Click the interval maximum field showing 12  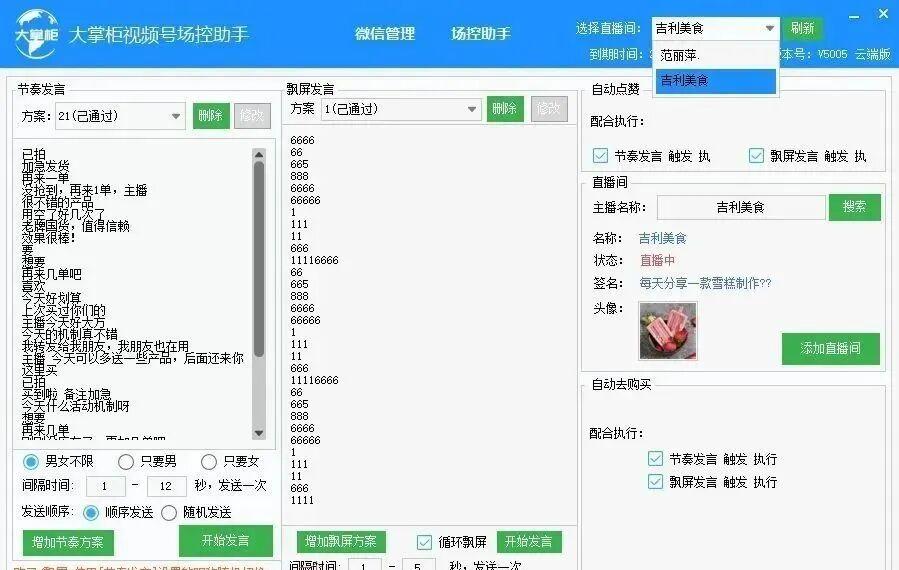tap(166, 486)
